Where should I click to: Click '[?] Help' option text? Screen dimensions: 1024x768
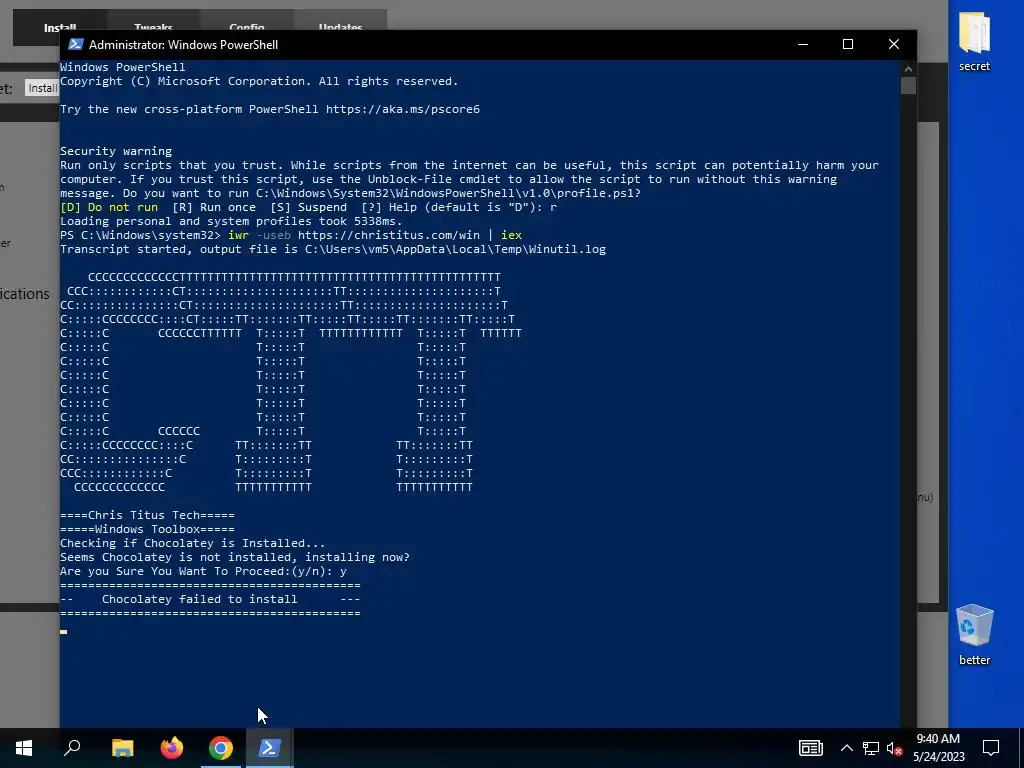coord(389,207)
